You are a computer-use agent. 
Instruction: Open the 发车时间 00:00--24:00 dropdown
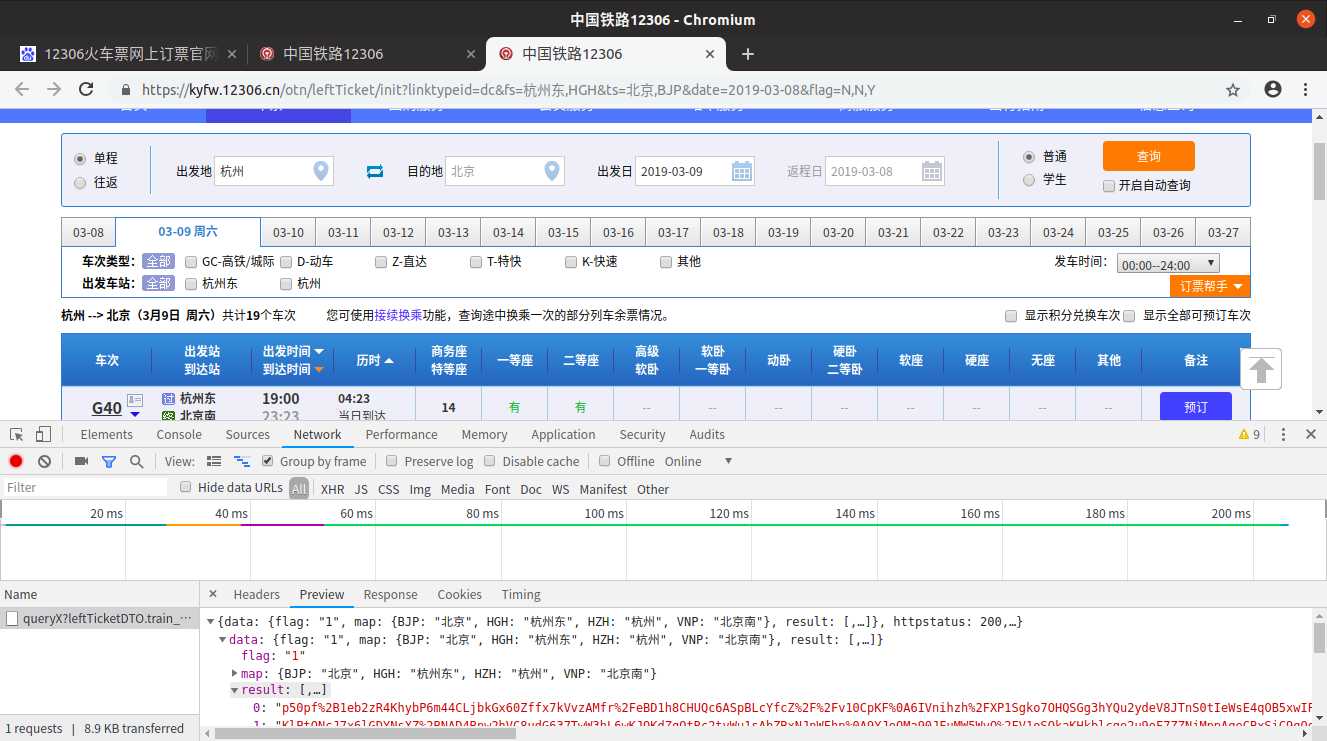(1168, 264)
